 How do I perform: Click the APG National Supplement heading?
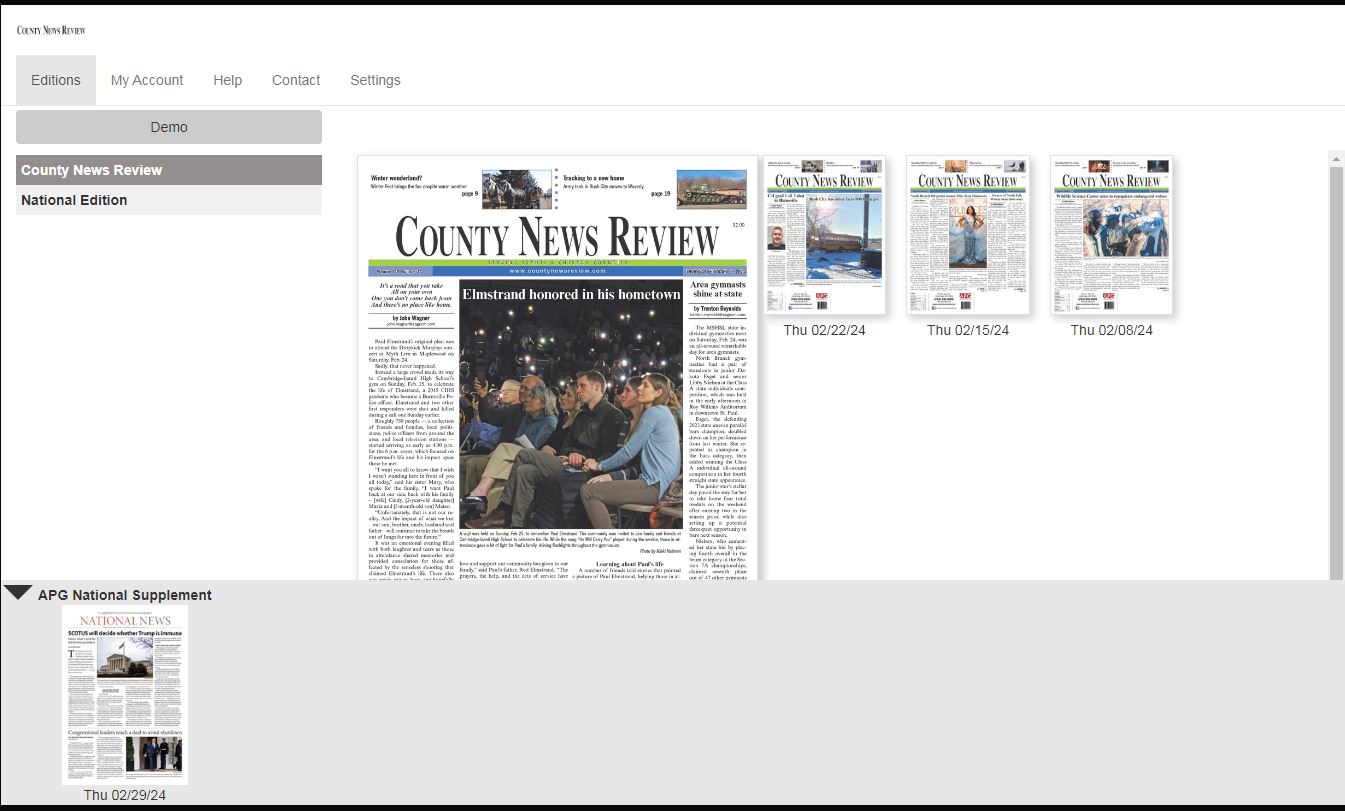tap(125, 595)
